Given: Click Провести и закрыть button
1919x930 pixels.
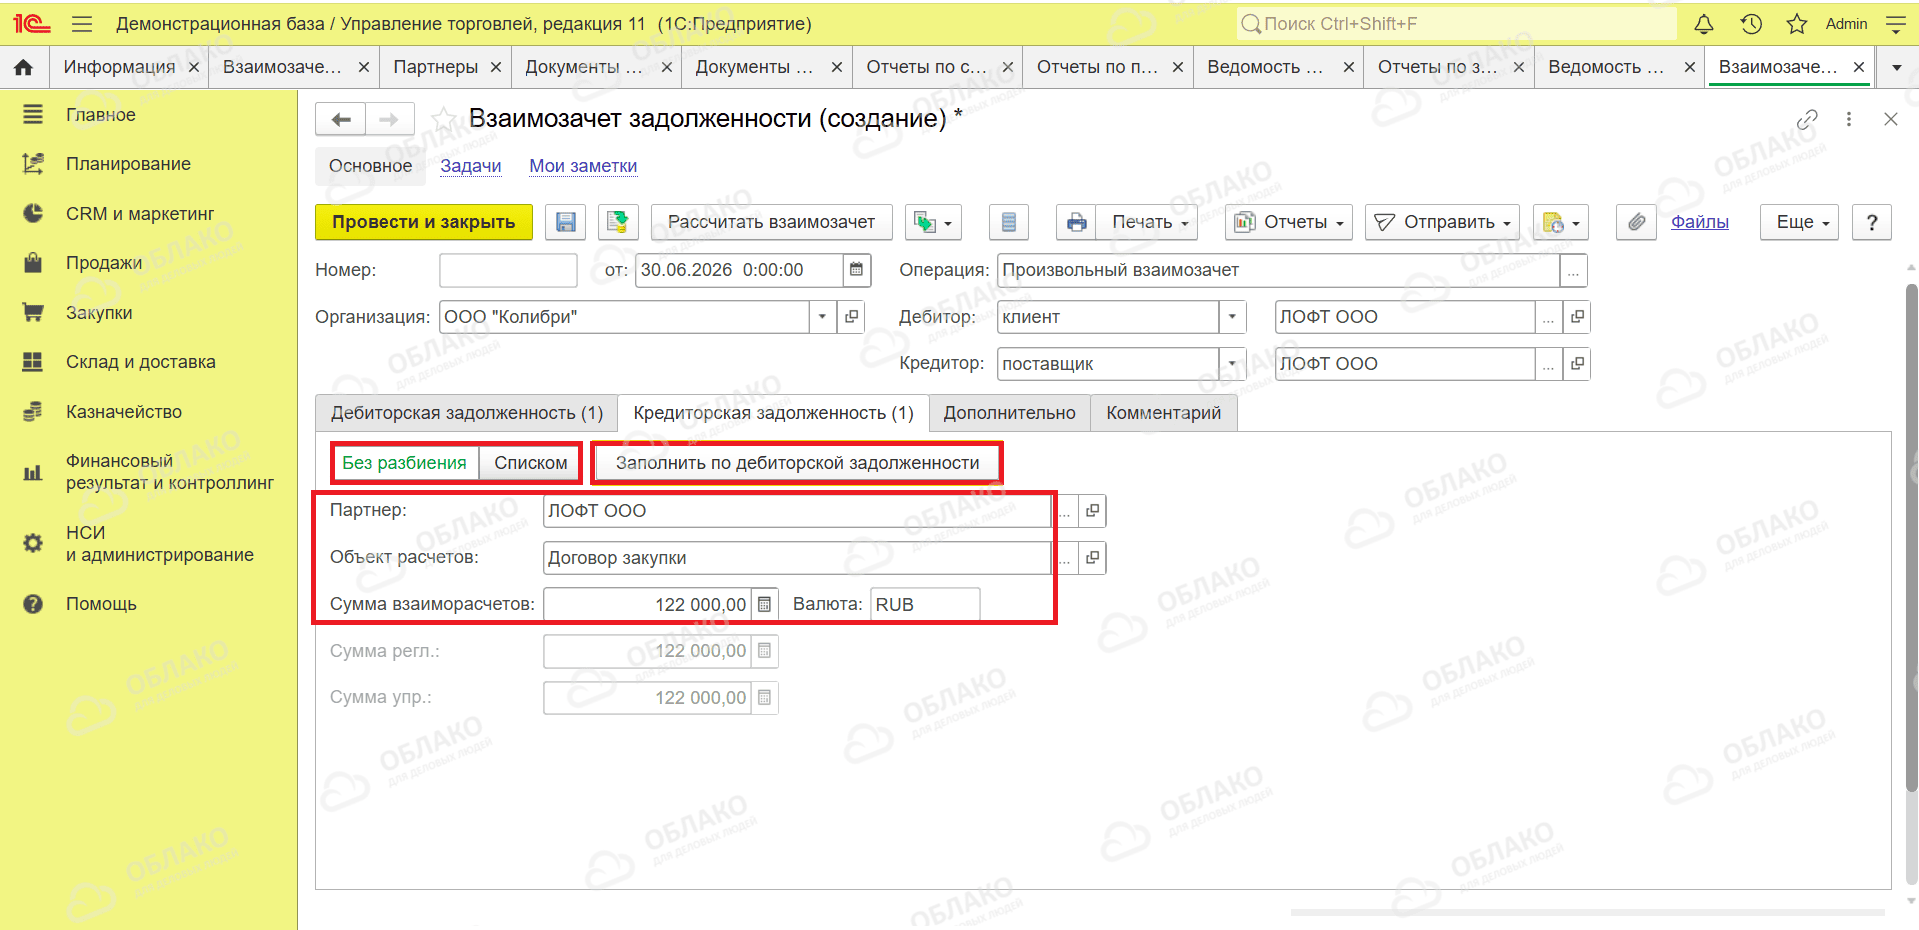Looking at the screenshot, I should tap(424, 222).
